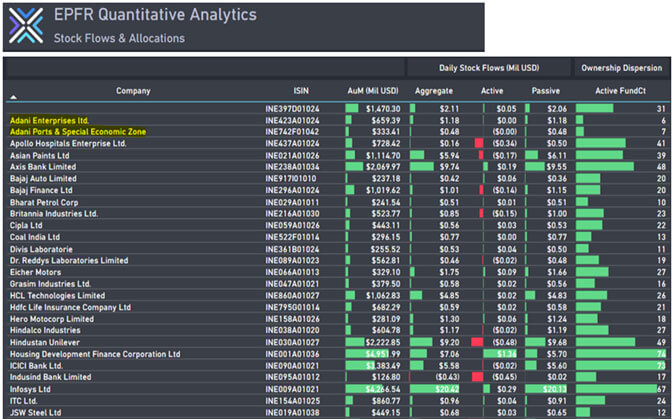This screenshot has width=672, height=419.
Task: Sort by Aggregate column header
Action: click(x=434, y=91)
